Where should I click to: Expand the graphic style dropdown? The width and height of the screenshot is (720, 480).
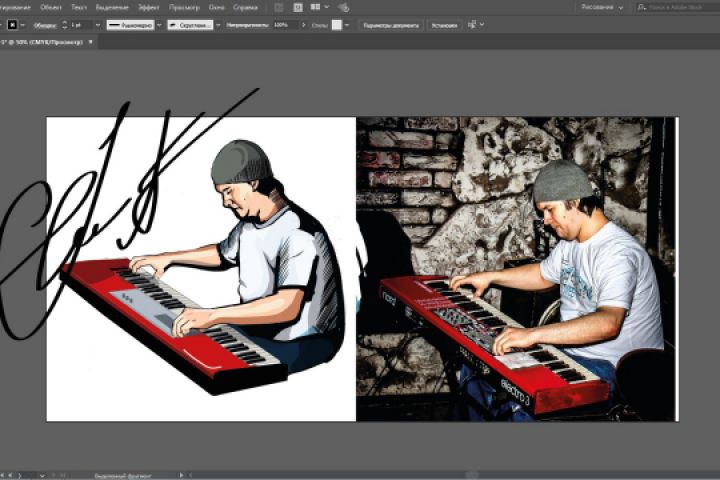pyautogui.click(x=347, y=25)
